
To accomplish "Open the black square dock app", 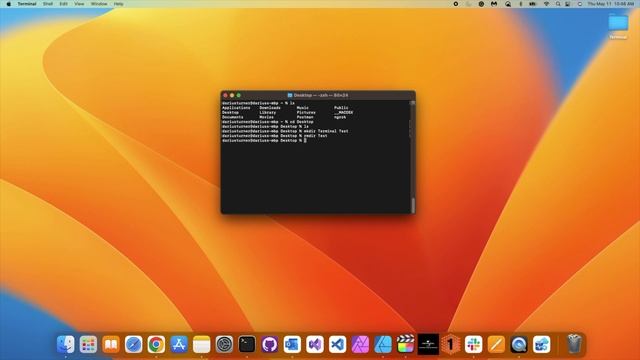I will (428, 344).
